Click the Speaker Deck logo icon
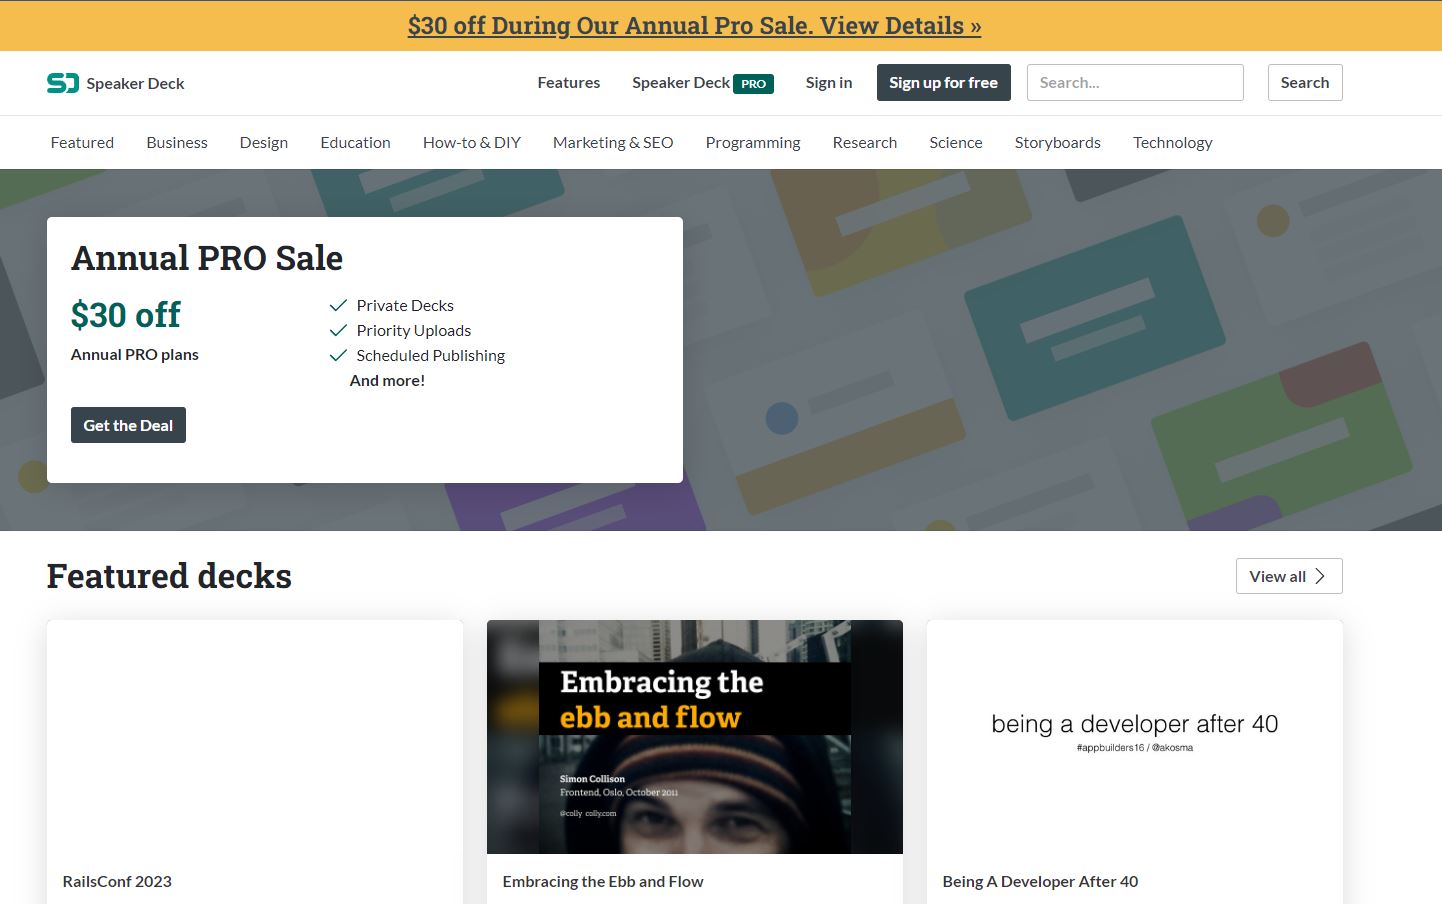 point(62,83)
